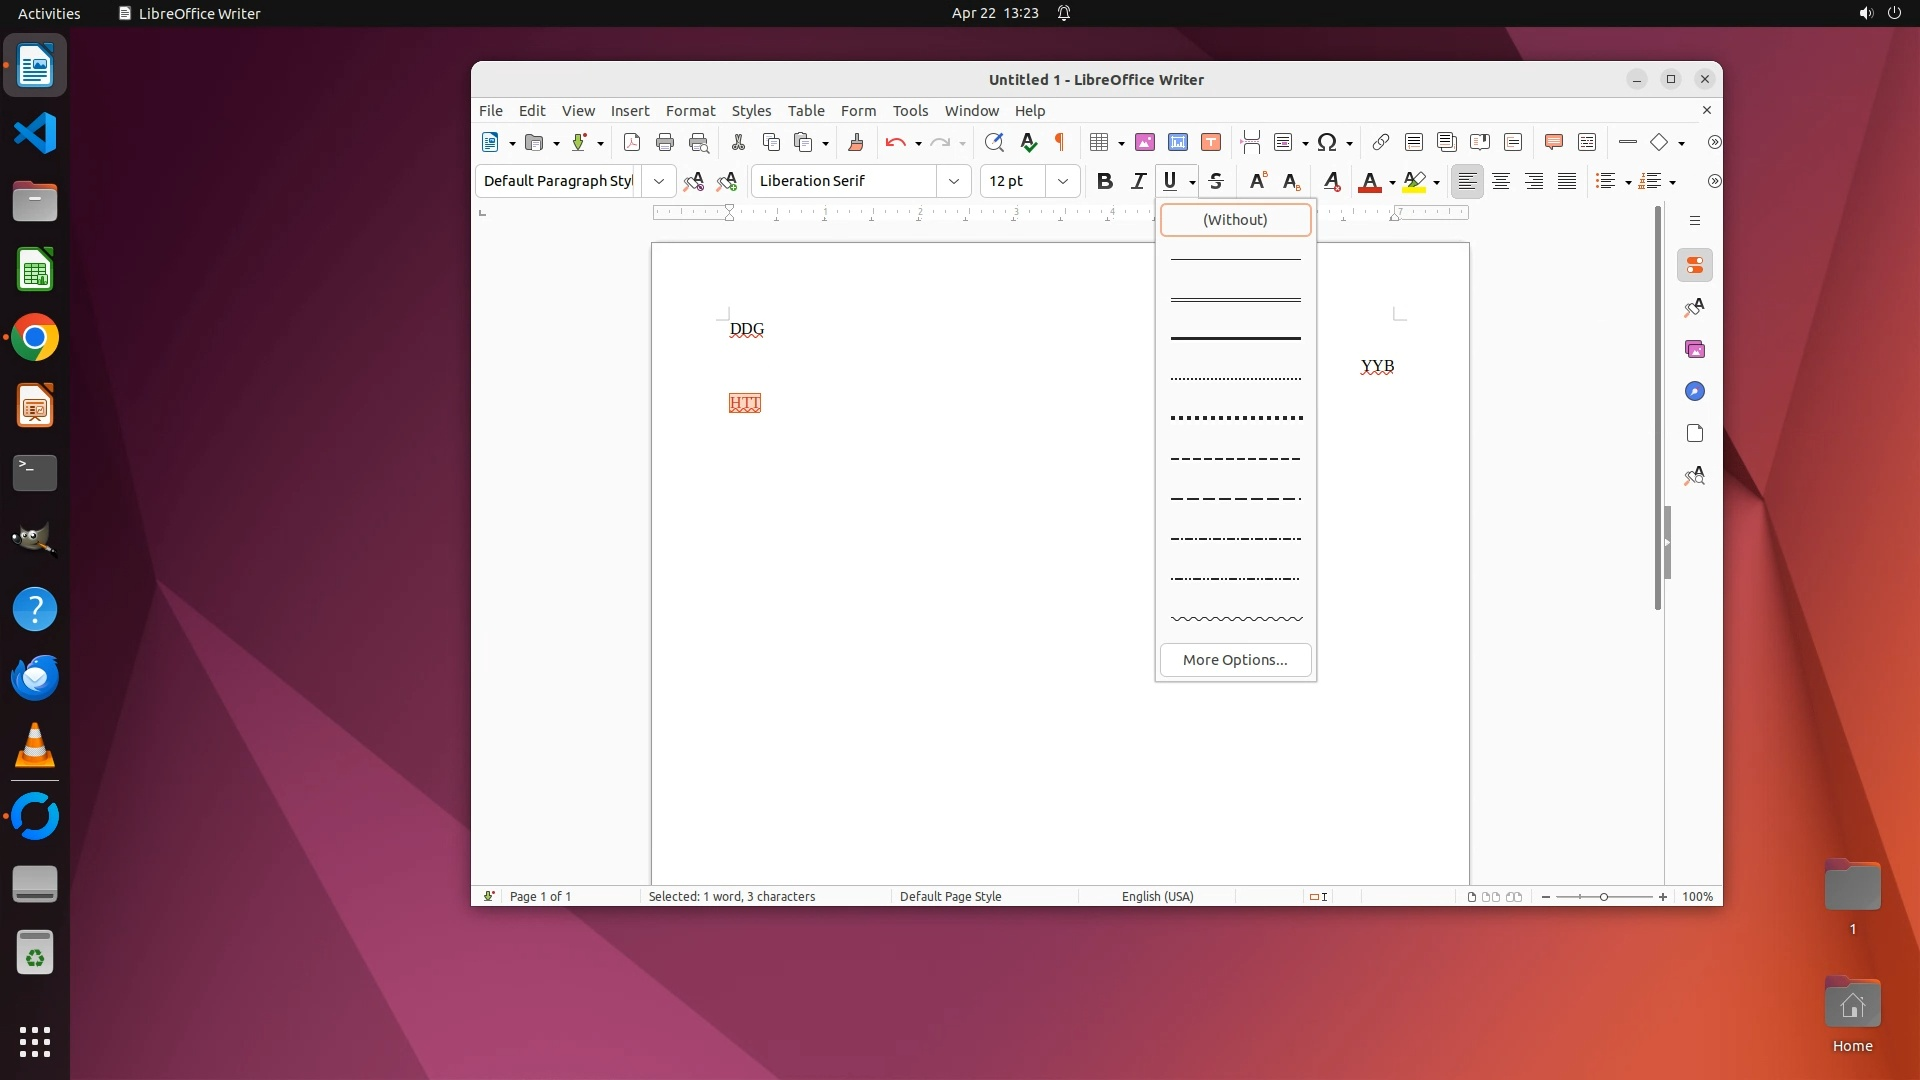The height and width of the screenshot is (1080, 1920).
Task: Choose the wavy underline style
Action: [x=1235, y=619]
